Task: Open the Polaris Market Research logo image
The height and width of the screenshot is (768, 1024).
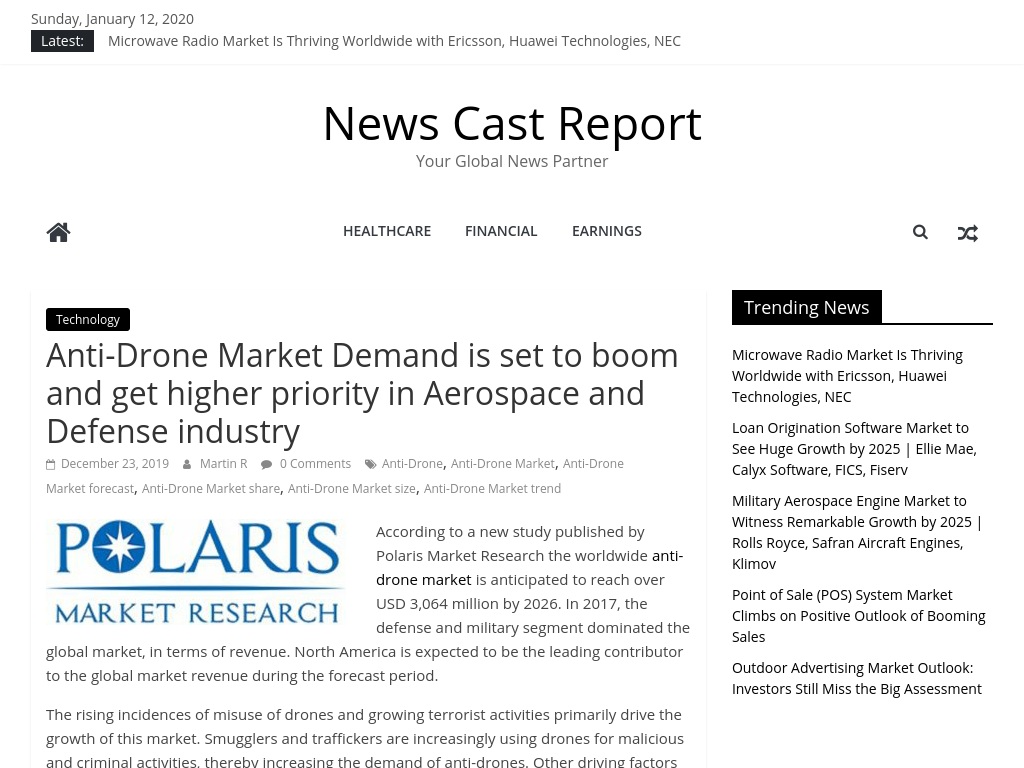Action: pyautogui.click(x=196, y=572)
